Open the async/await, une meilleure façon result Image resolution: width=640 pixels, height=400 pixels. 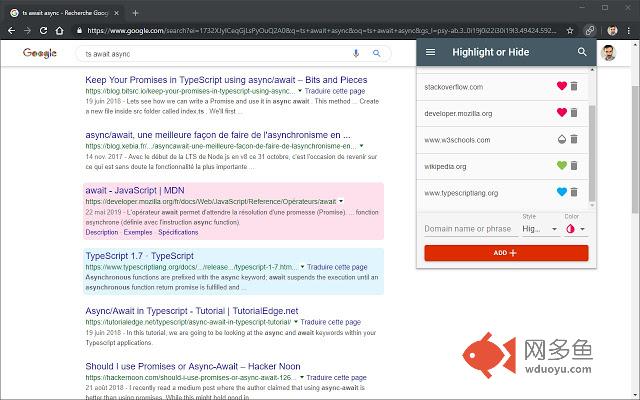point(218,135)
